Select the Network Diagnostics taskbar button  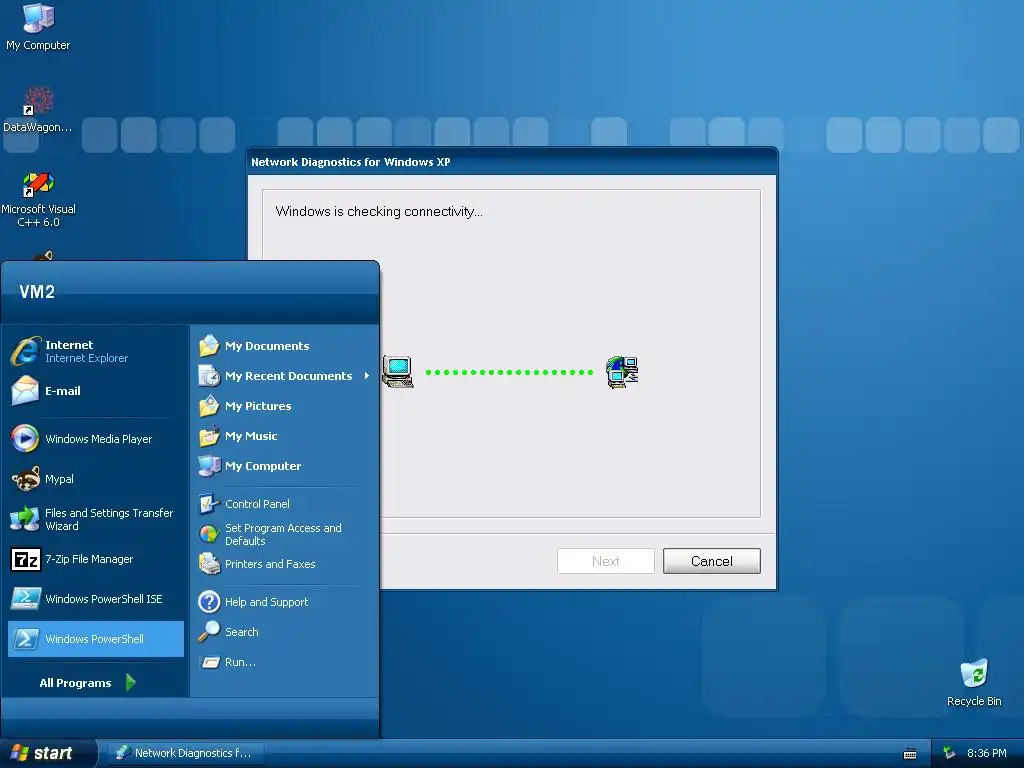tap(185, 753)
